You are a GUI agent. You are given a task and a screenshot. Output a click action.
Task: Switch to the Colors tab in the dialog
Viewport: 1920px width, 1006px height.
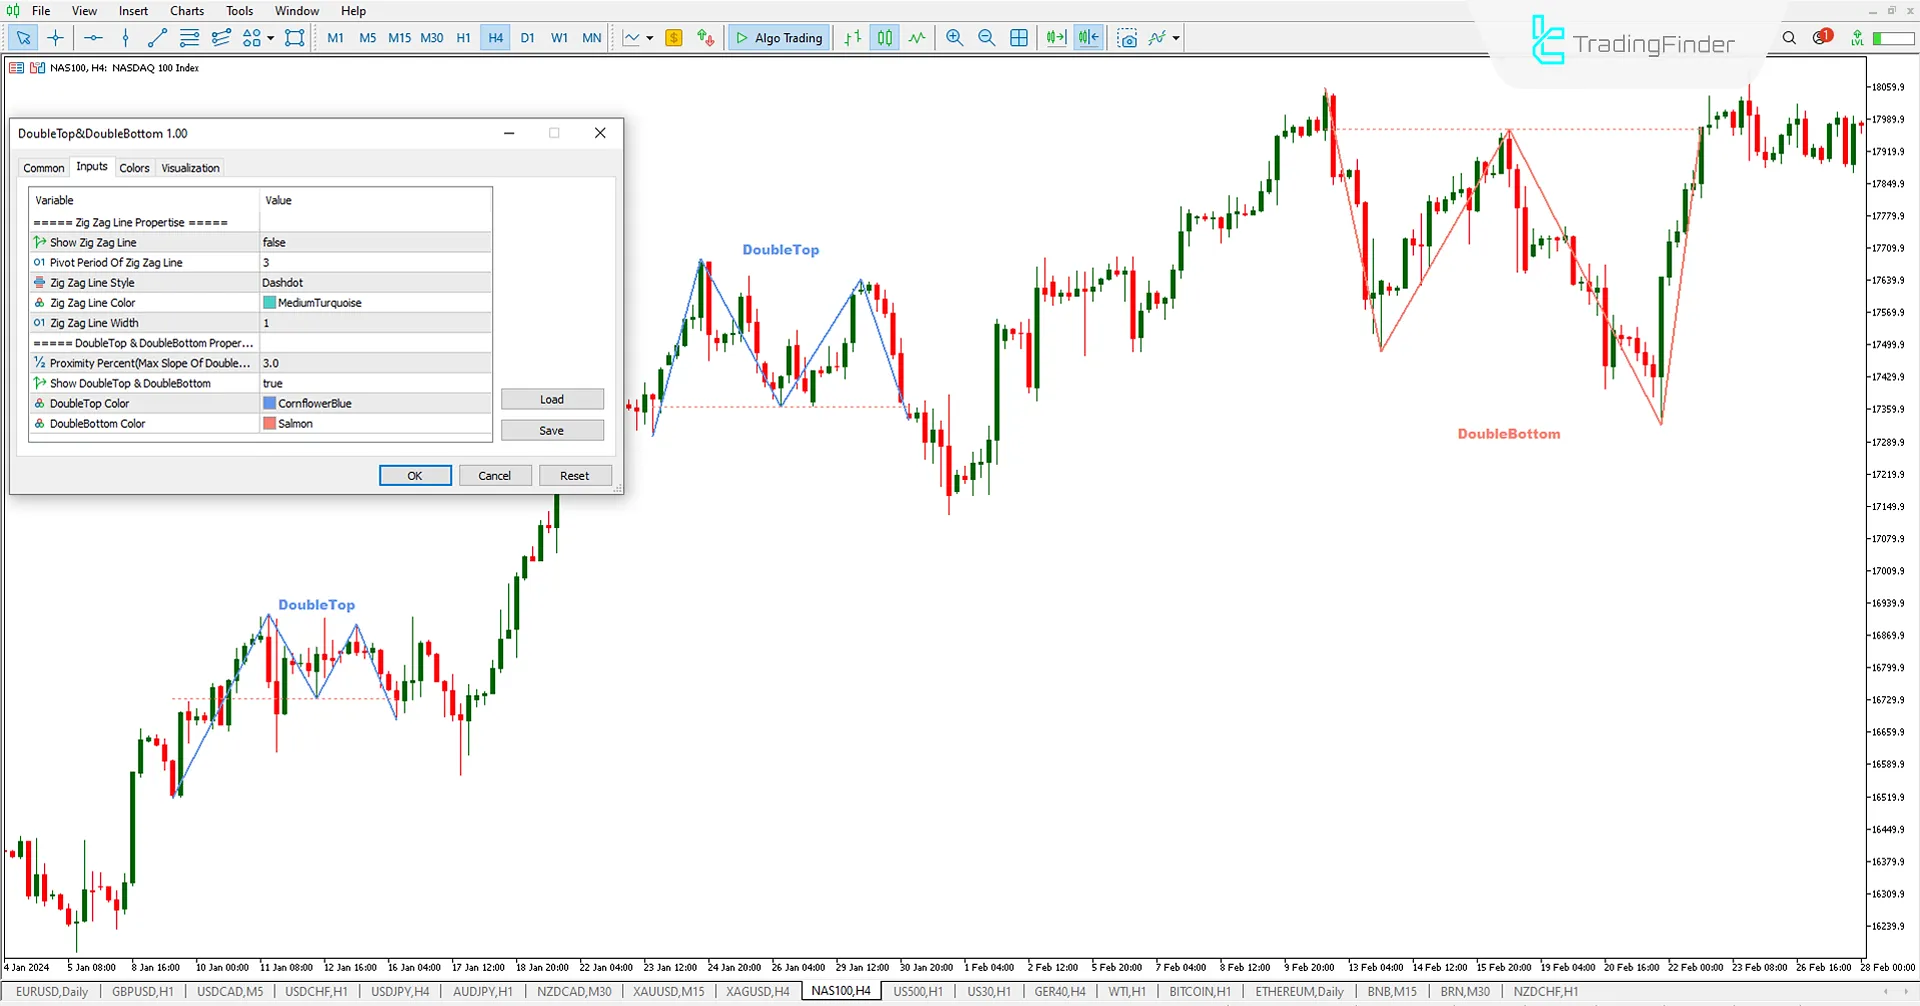coord(134,167)
